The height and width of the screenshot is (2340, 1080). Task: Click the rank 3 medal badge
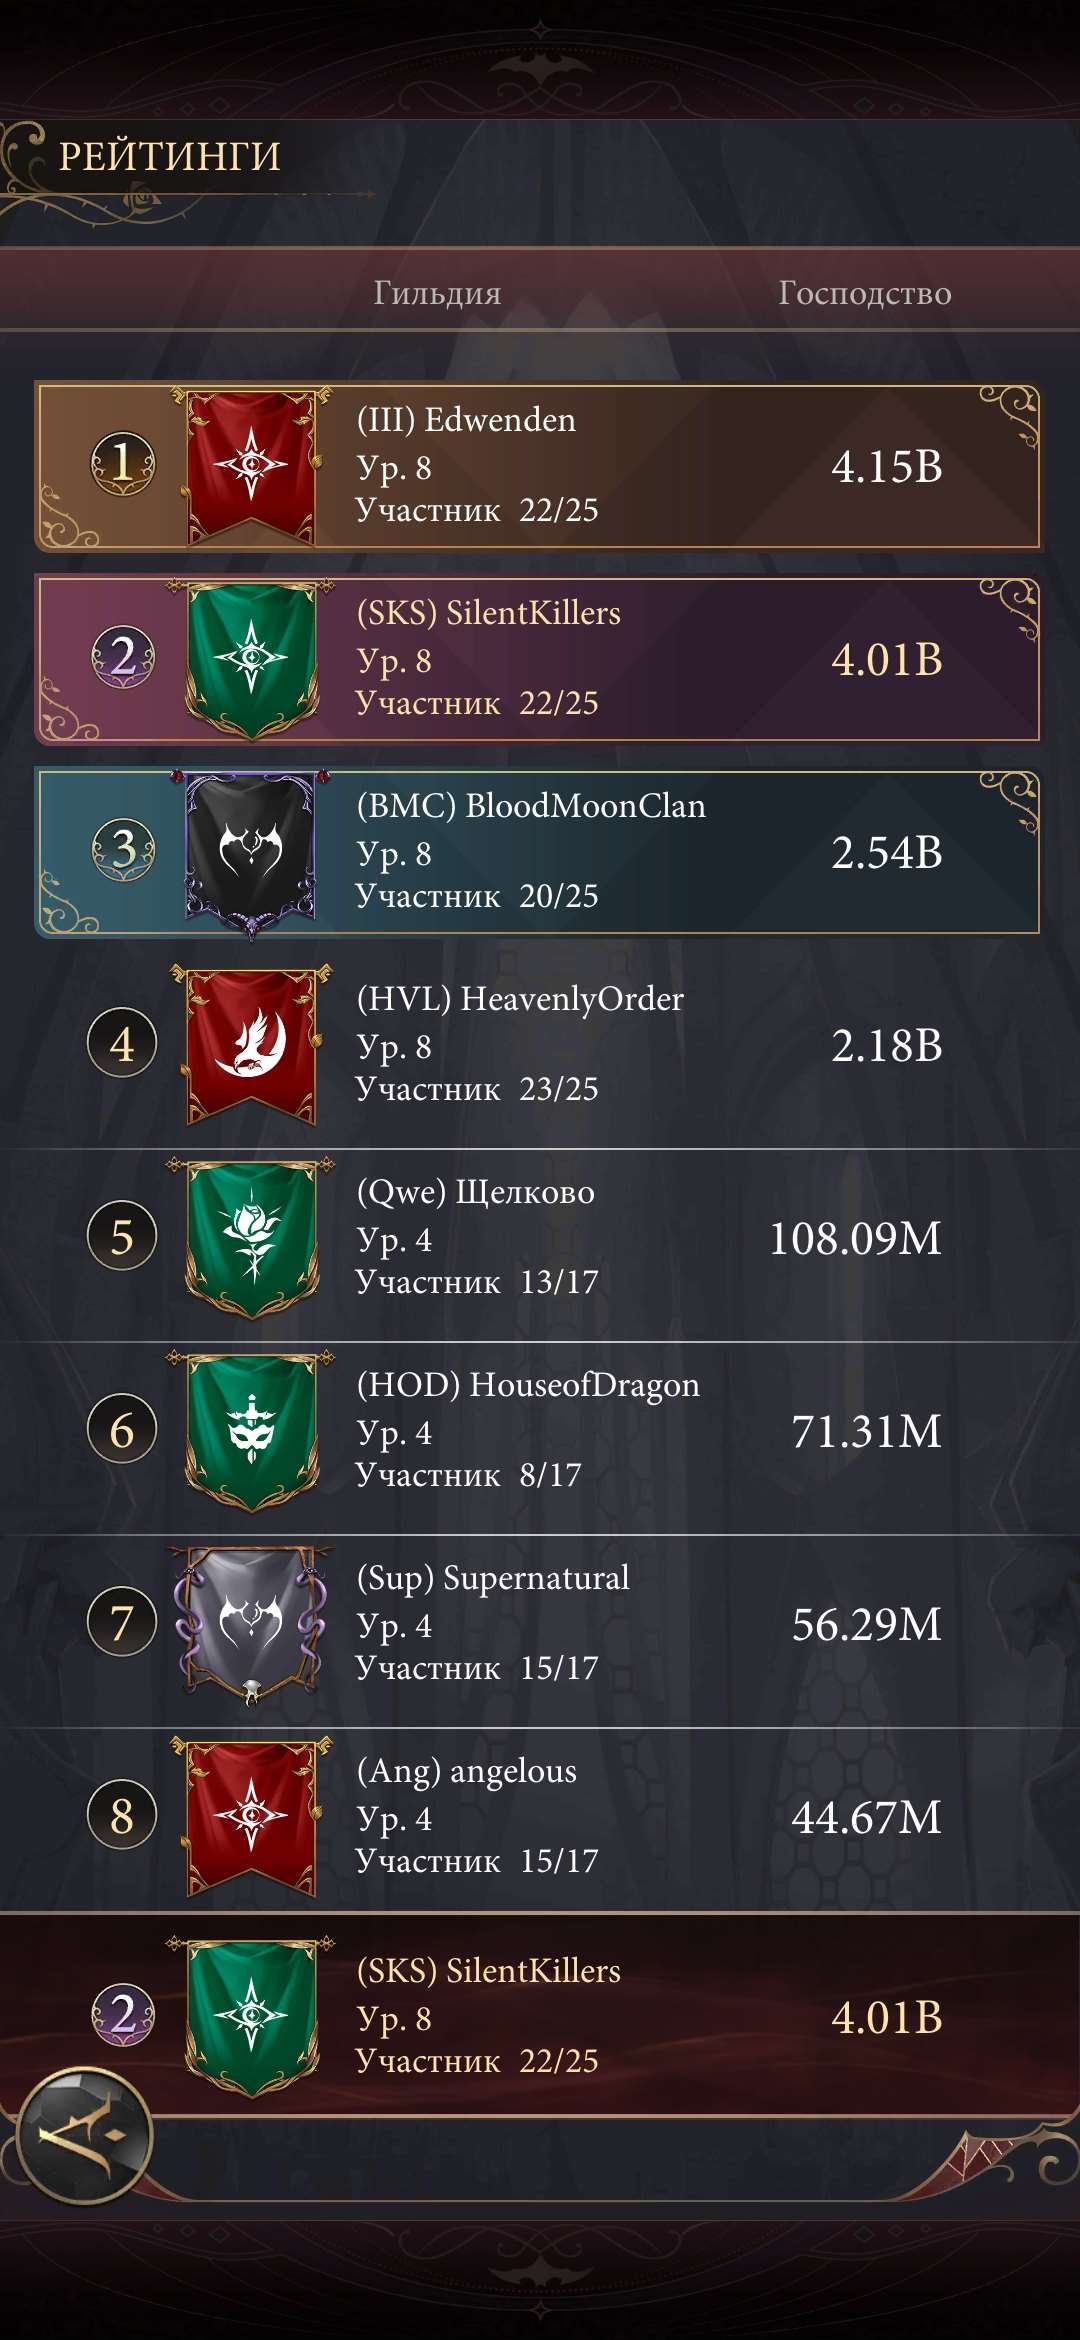click(123, 850)
